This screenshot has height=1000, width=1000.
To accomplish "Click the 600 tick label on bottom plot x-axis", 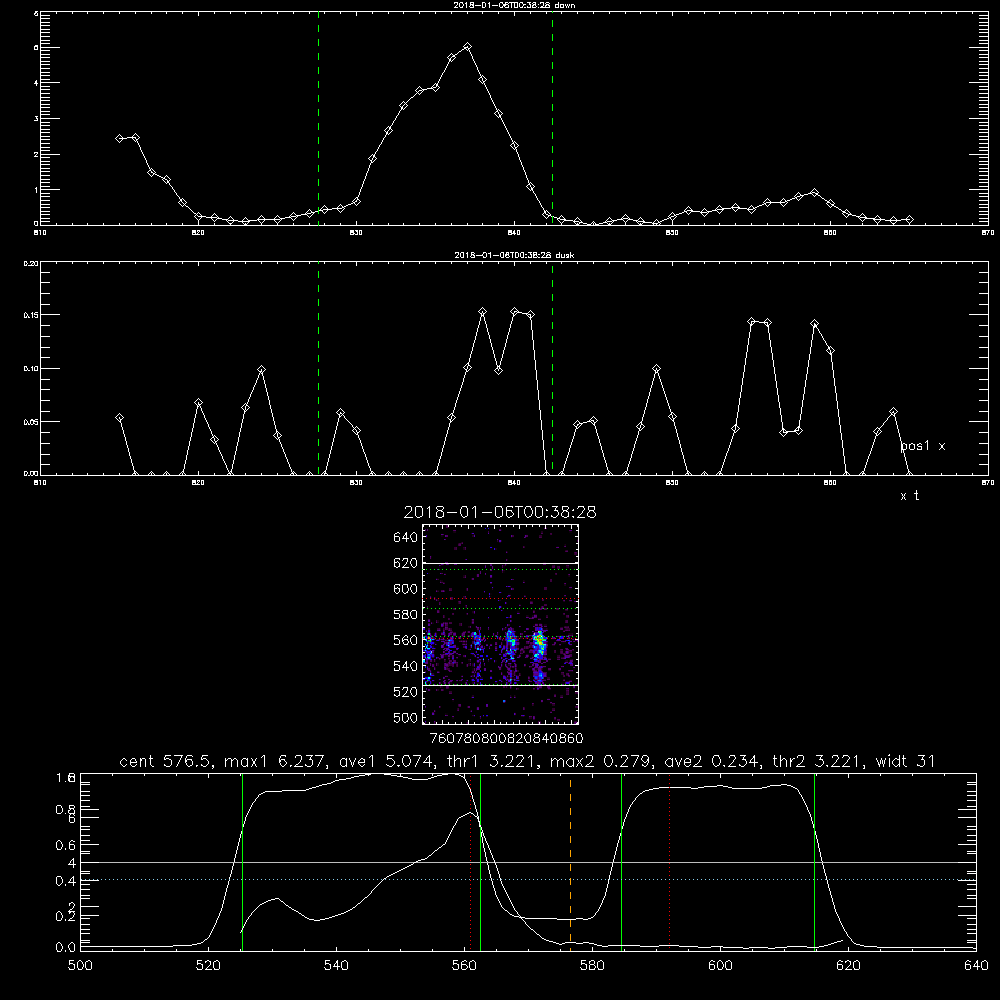I will (721, 965).
